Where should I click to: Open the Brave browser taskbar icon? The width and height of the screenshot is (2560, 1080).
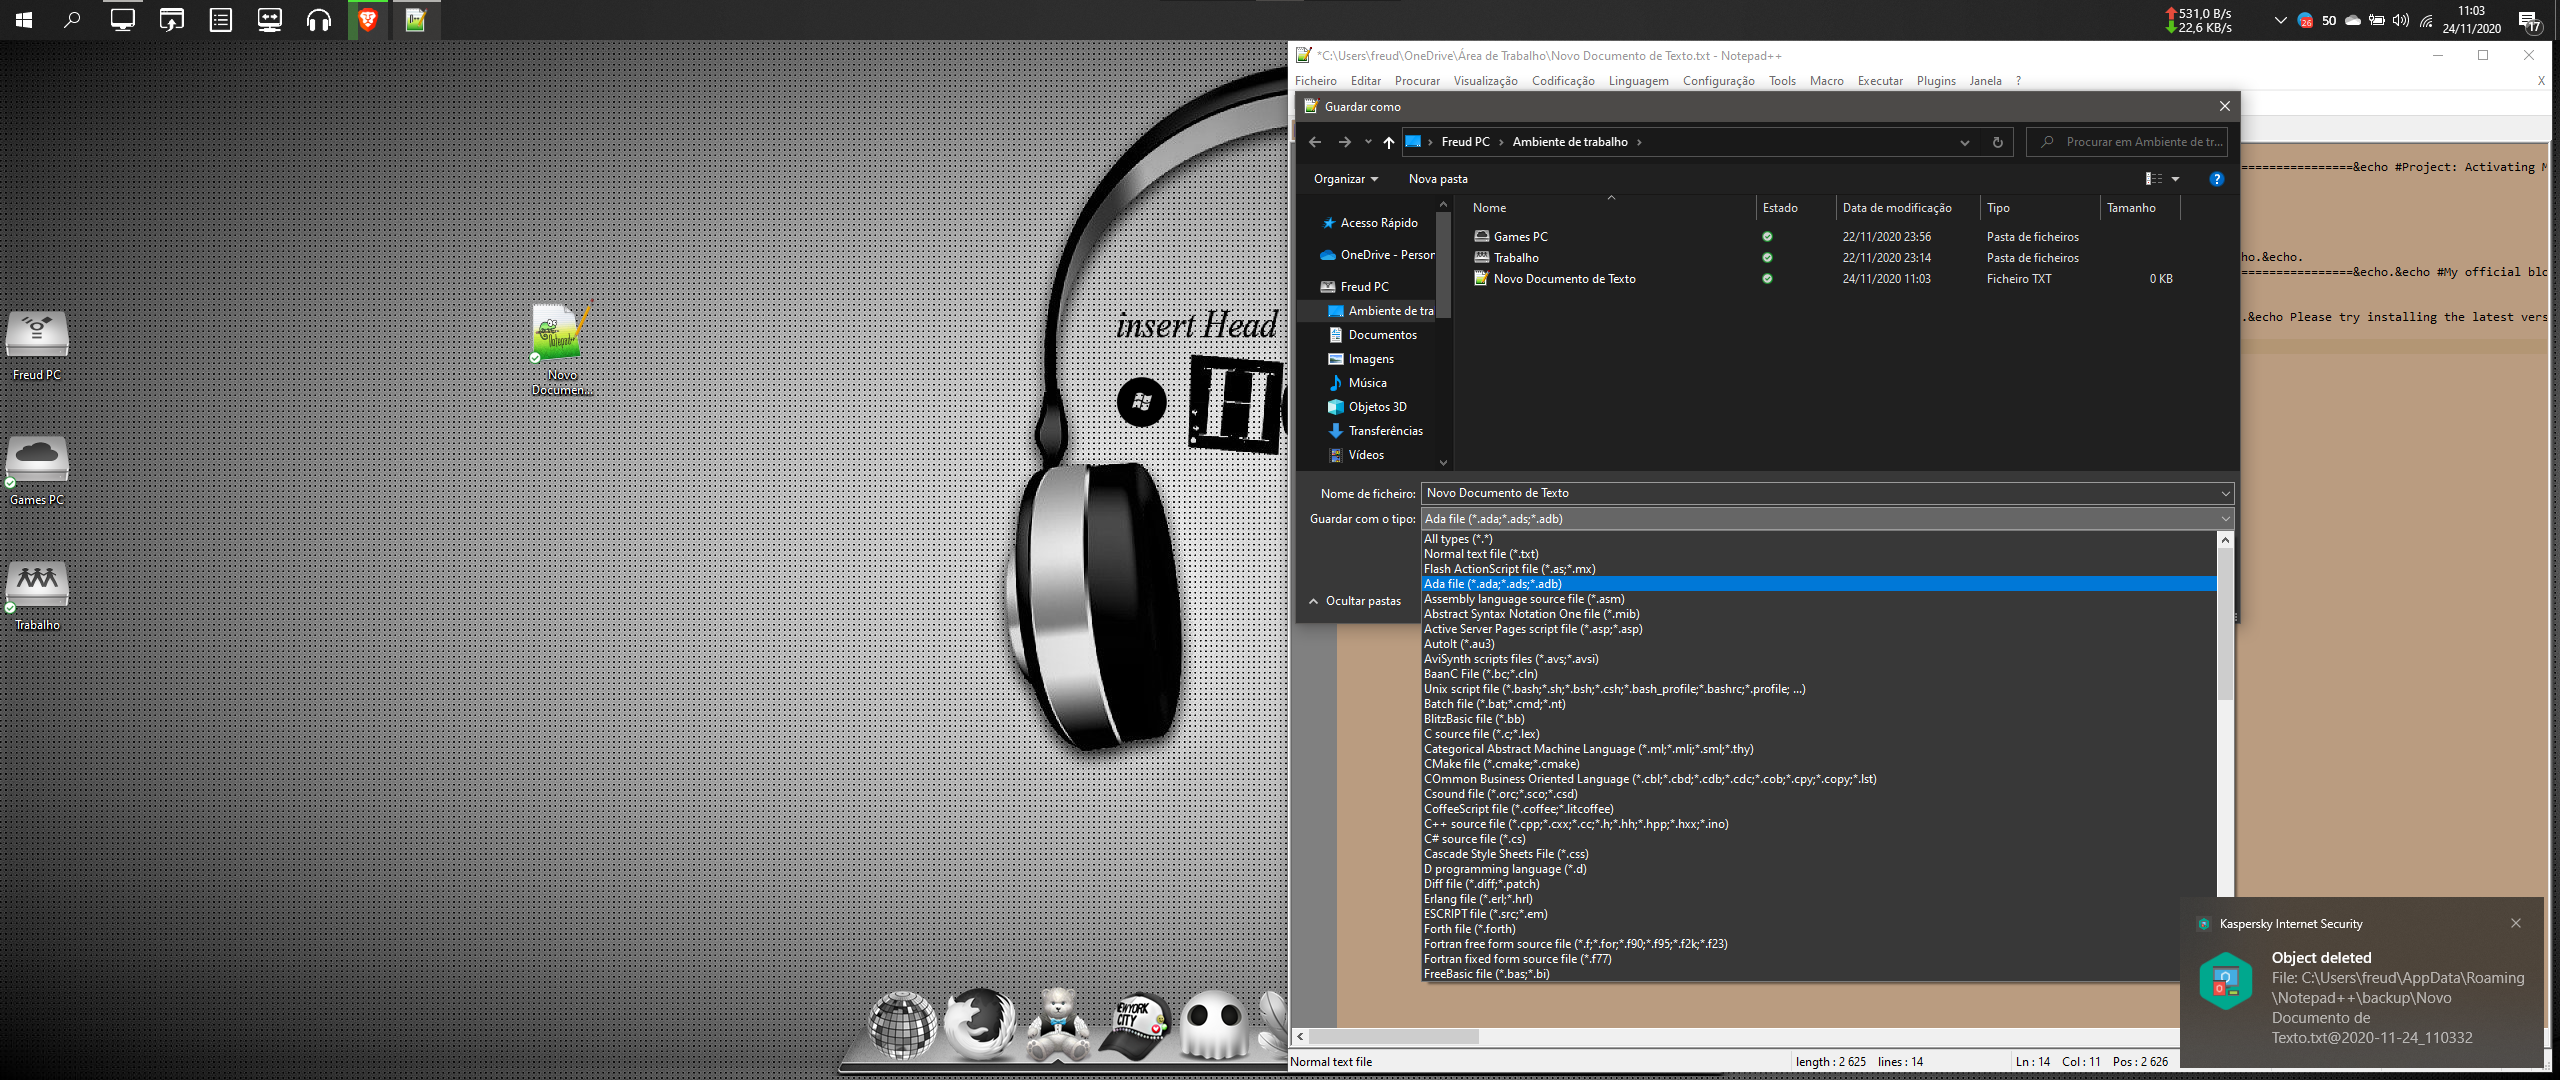pos(367,19)
